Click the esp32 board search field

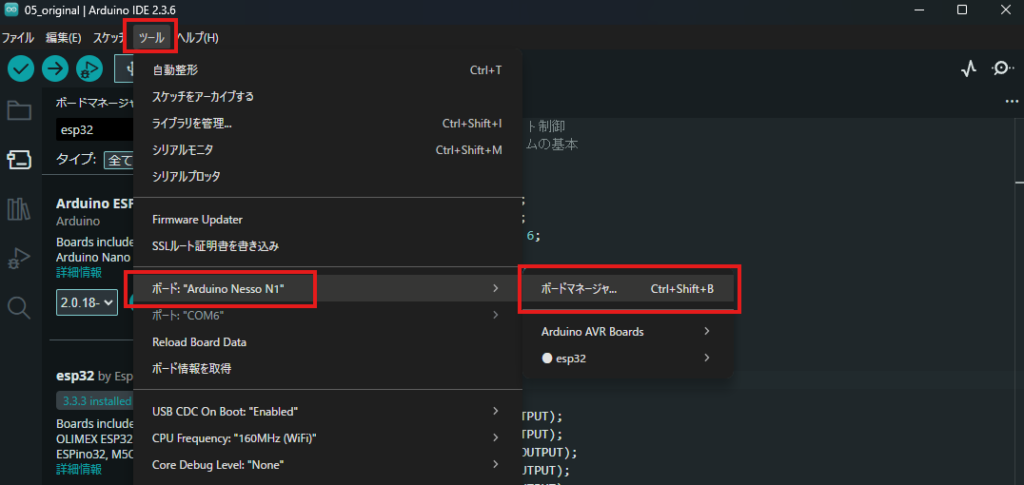(x=92, y=129)
